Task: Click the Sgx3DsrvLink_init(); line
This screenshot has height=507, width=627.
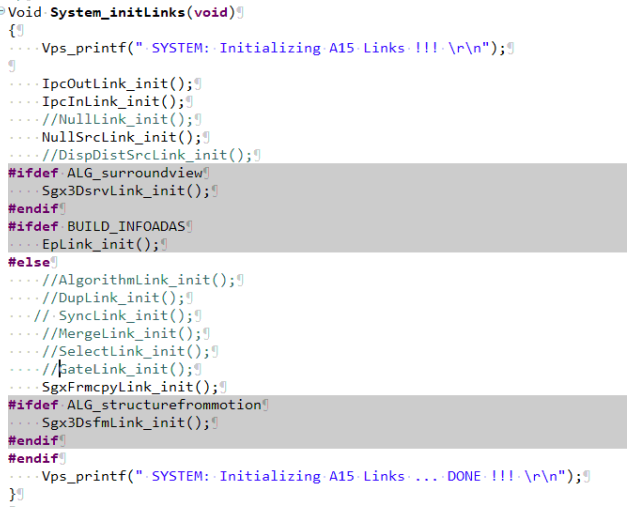Action: 126,191
